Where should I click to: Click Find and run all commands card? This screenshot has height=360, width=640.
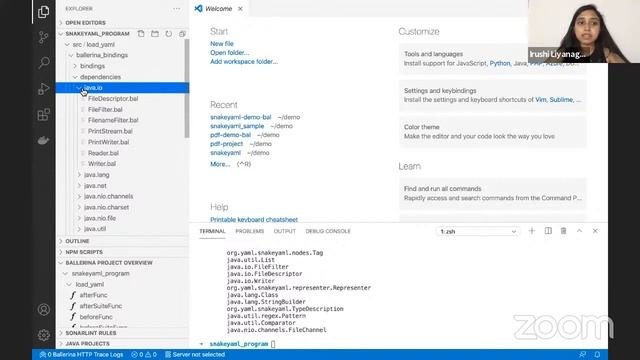[492, 193]
